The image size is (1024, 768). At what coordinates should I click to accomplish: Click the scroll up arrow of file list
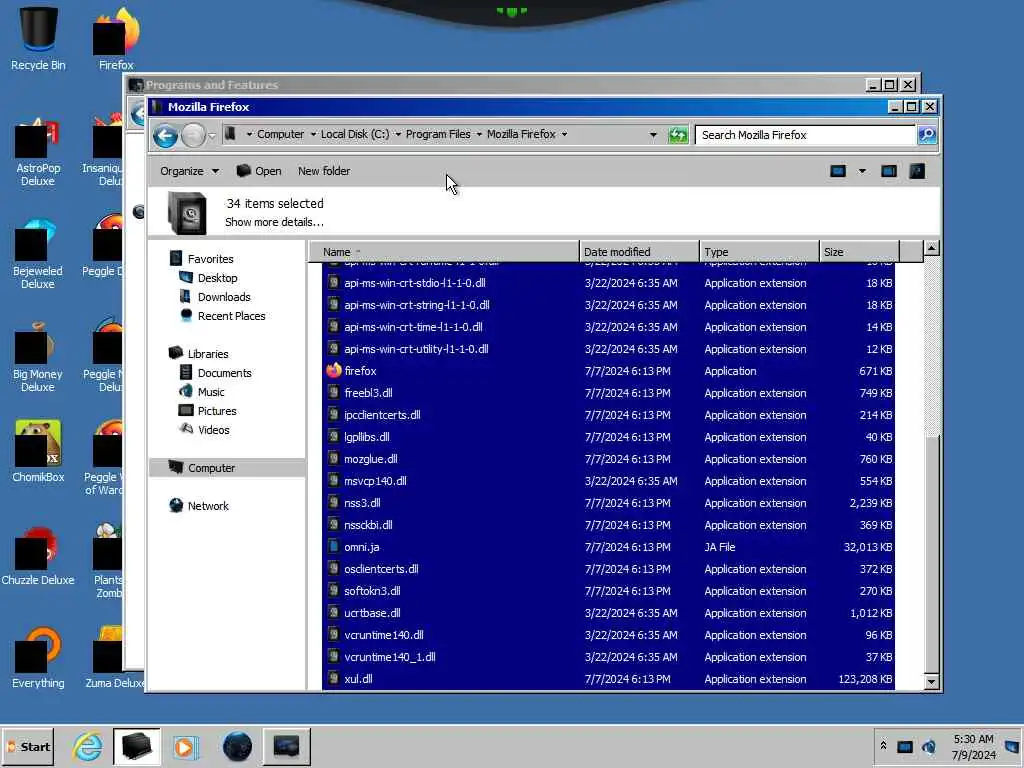point(932,248)
